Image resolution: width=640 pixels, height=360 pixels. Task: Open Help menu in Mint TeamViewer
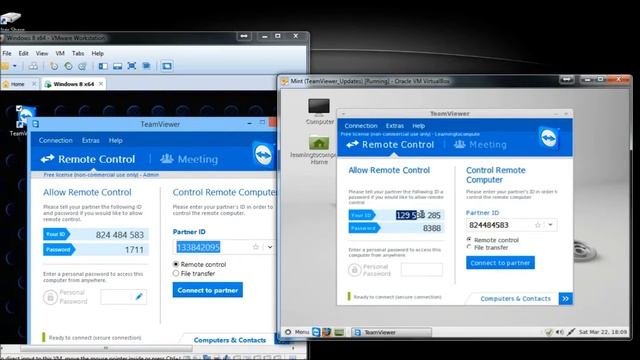[x=418, y=126]
